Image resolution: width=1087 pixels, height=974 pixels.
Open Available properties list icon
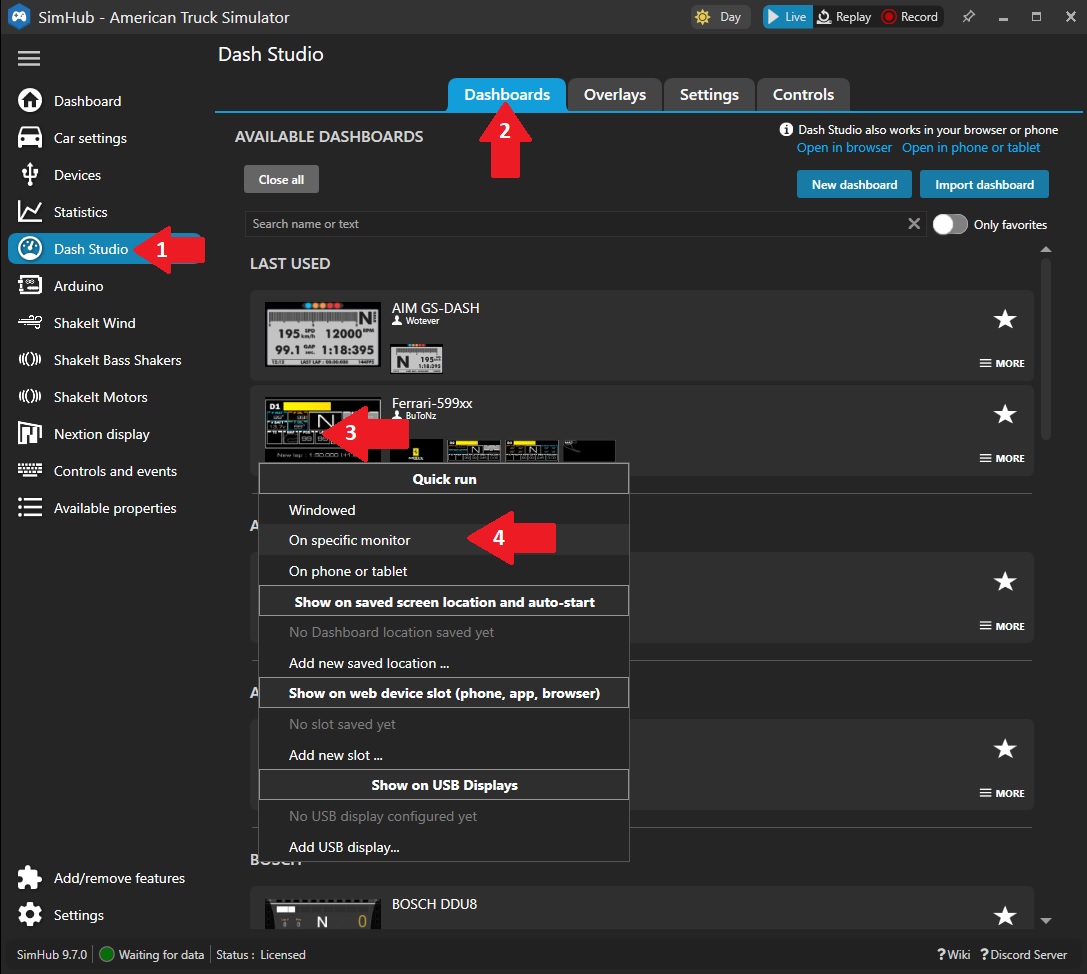[x=30, y=507]
